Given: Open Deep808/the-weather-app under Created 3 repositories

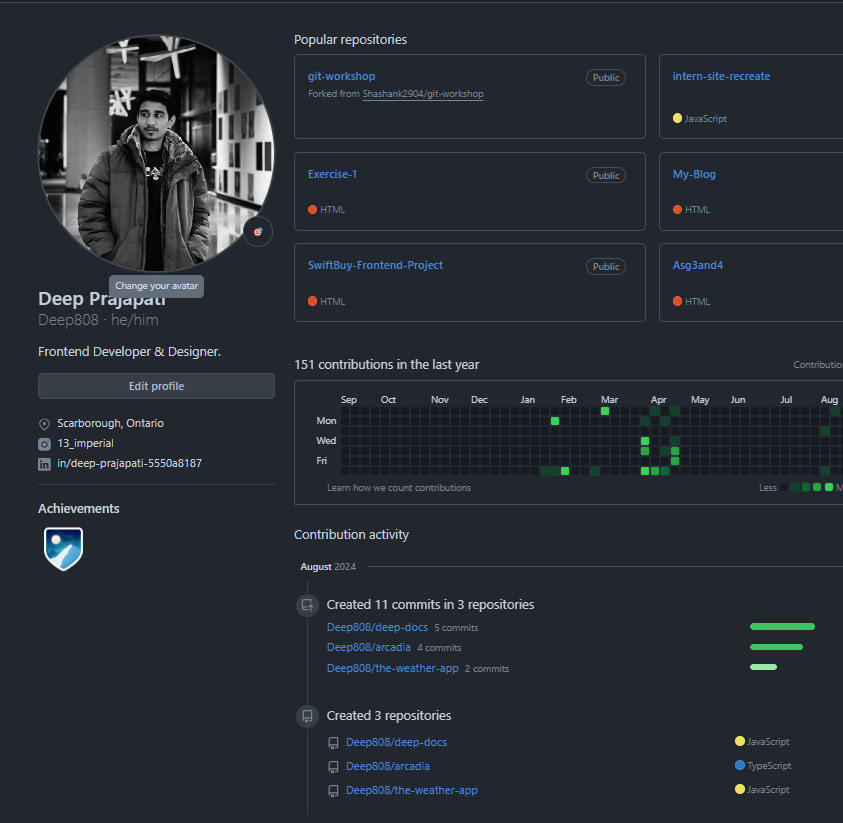Looking at the screenshot, I should [412, 790].
